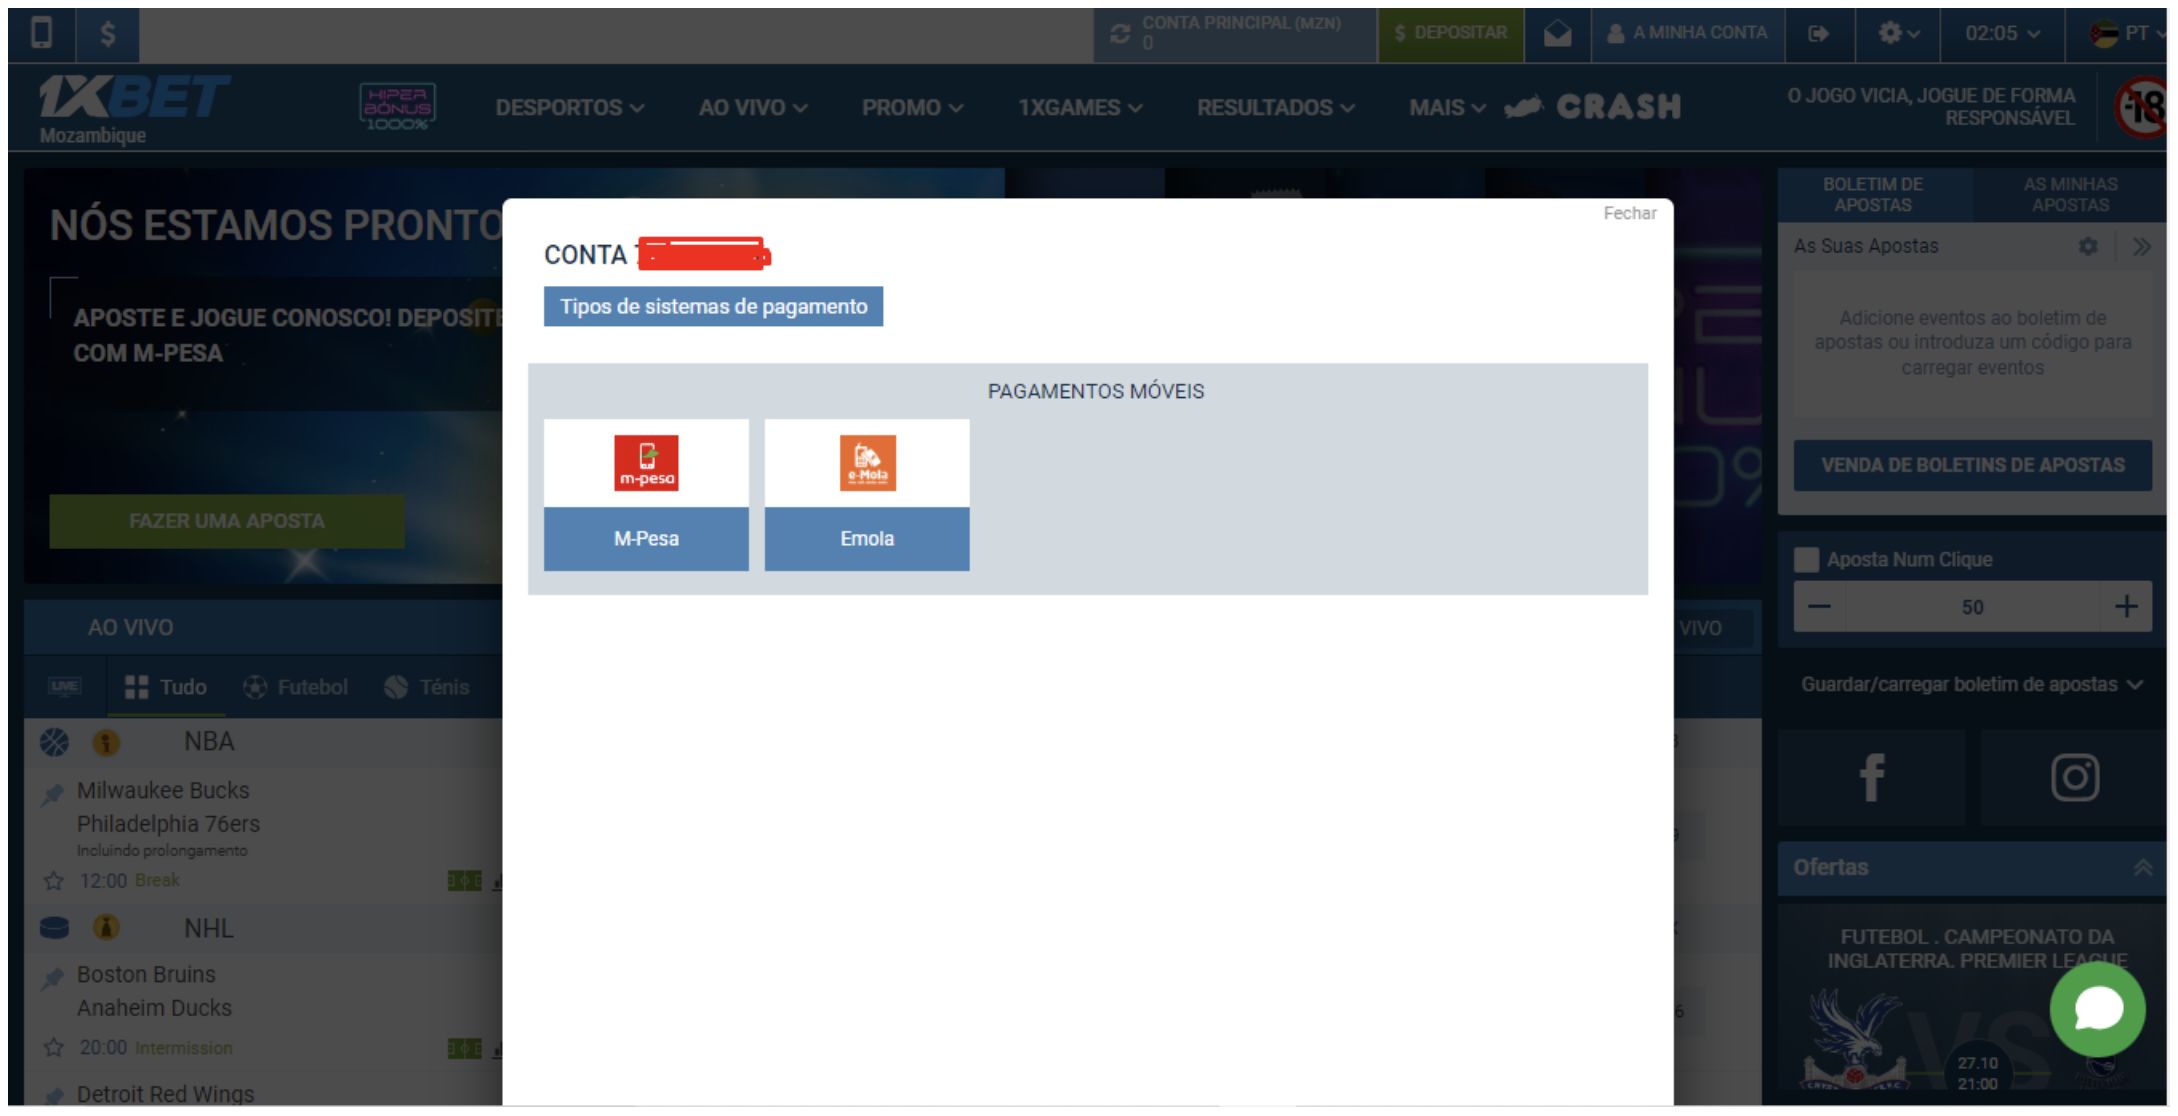
Task: Expand the PROMO menu
Action: point(912,108)
